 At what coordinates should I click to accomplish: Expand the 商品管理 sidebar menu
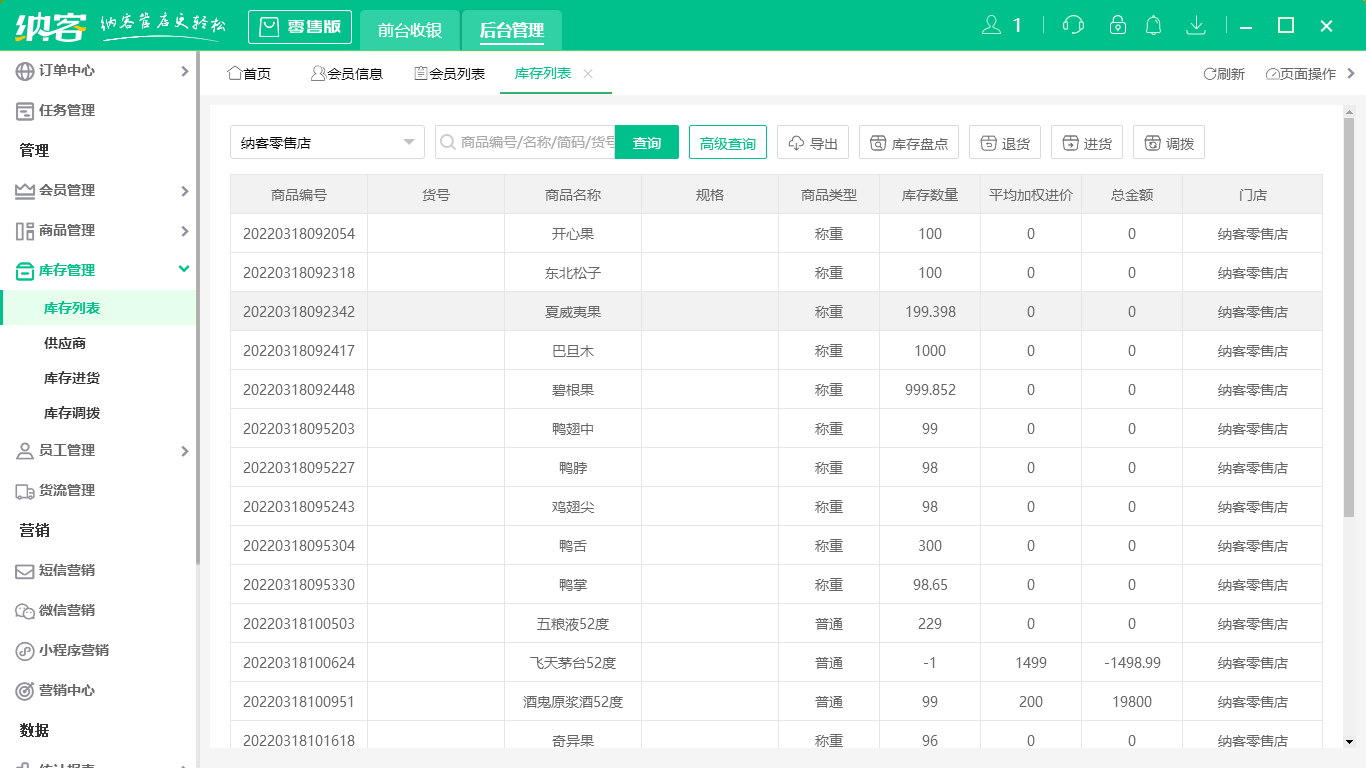point(100,230)
